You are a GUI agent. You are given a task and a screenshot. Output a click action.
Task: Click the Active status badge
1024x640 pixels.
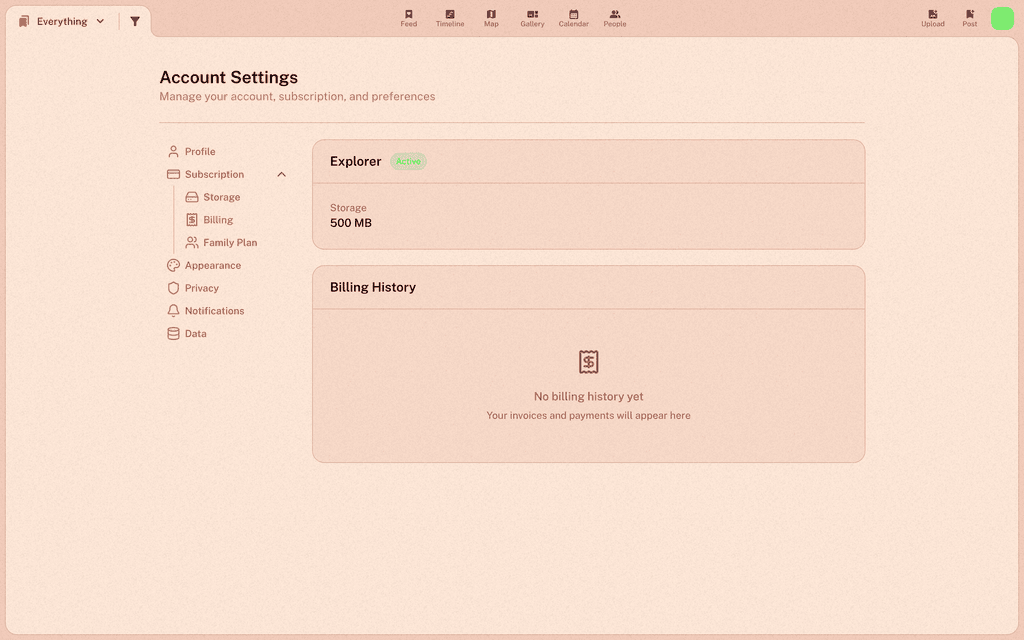tap(408, 161)
